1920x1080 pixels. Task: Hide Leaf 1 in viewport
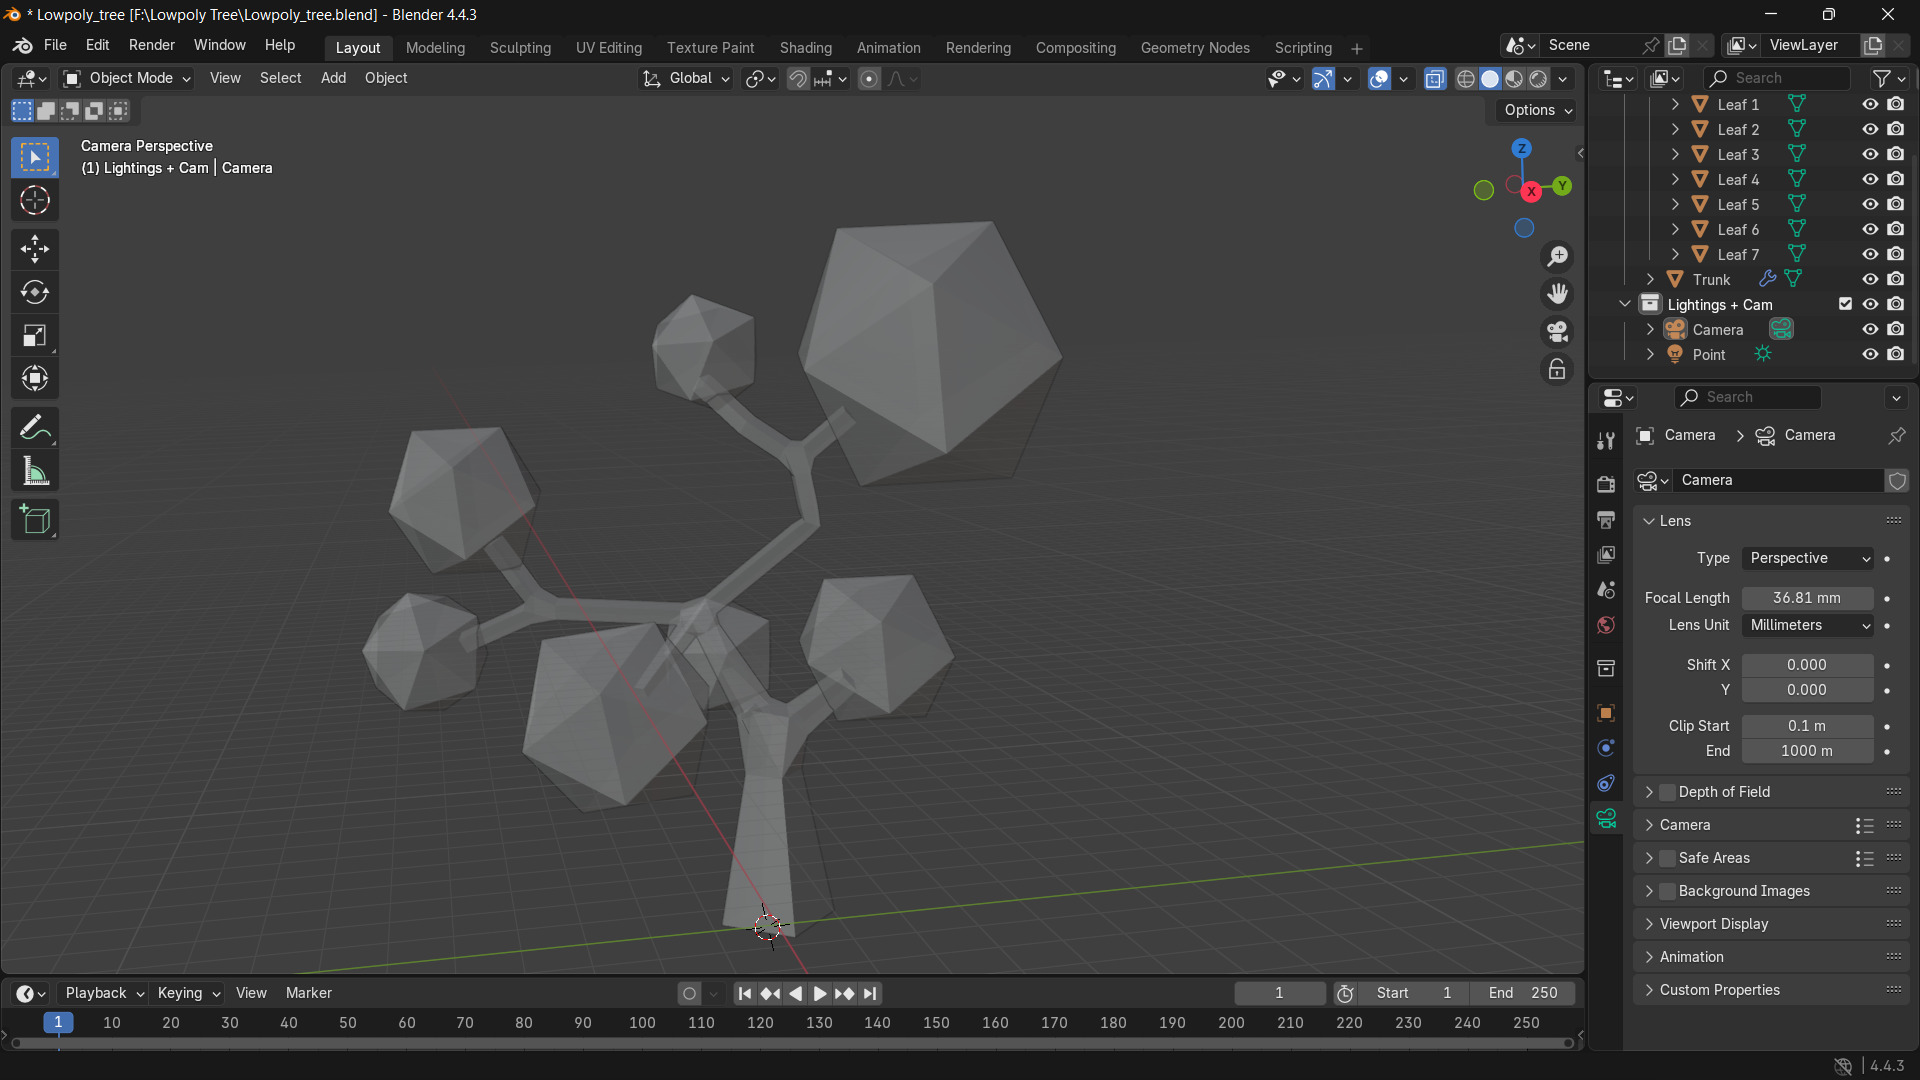1870,104
